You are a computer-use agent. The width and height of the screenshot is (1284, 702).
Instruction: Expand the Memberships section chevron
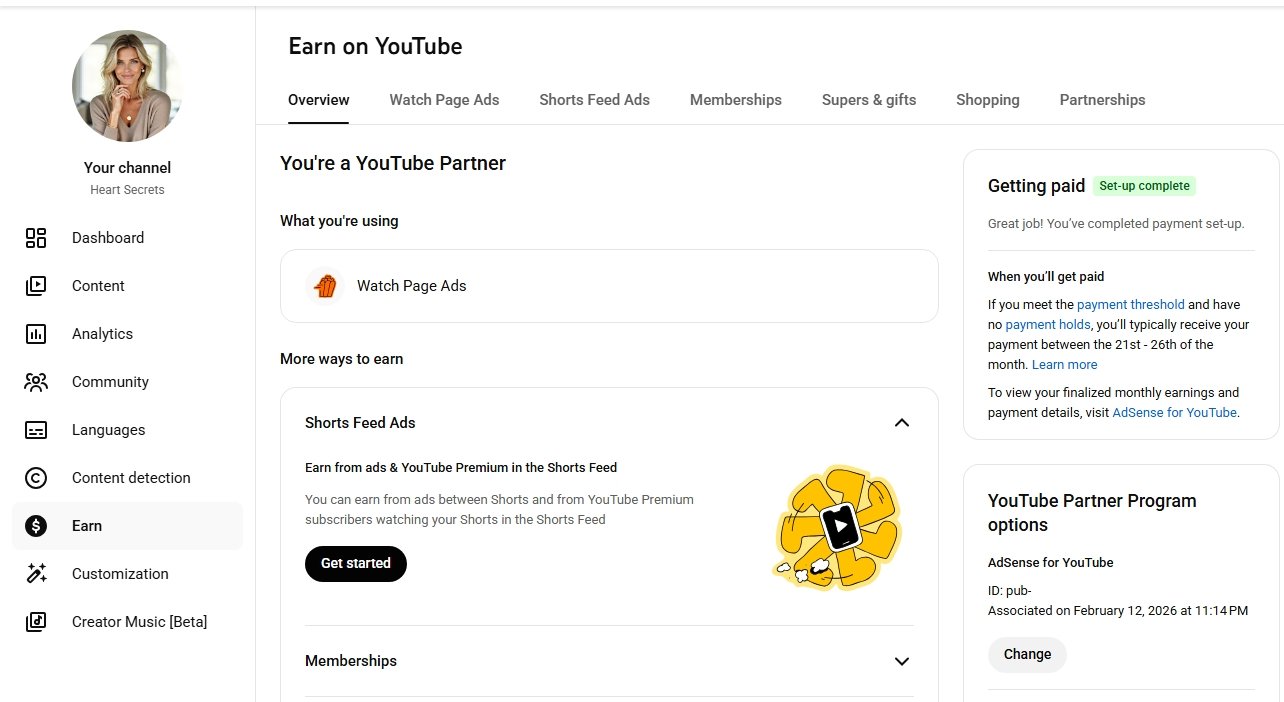tap(901, 661)
